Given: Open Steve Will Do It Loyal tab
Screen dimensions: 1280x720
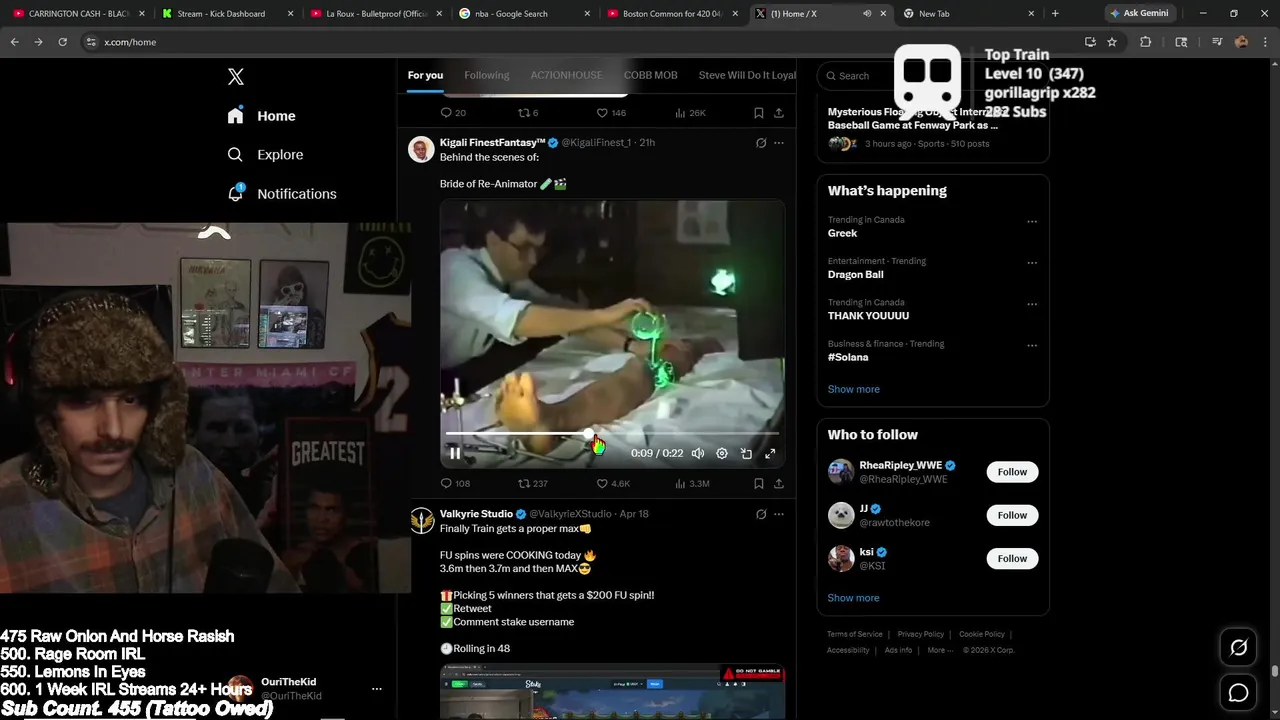Looking at the screenshot, I should 747,75.
